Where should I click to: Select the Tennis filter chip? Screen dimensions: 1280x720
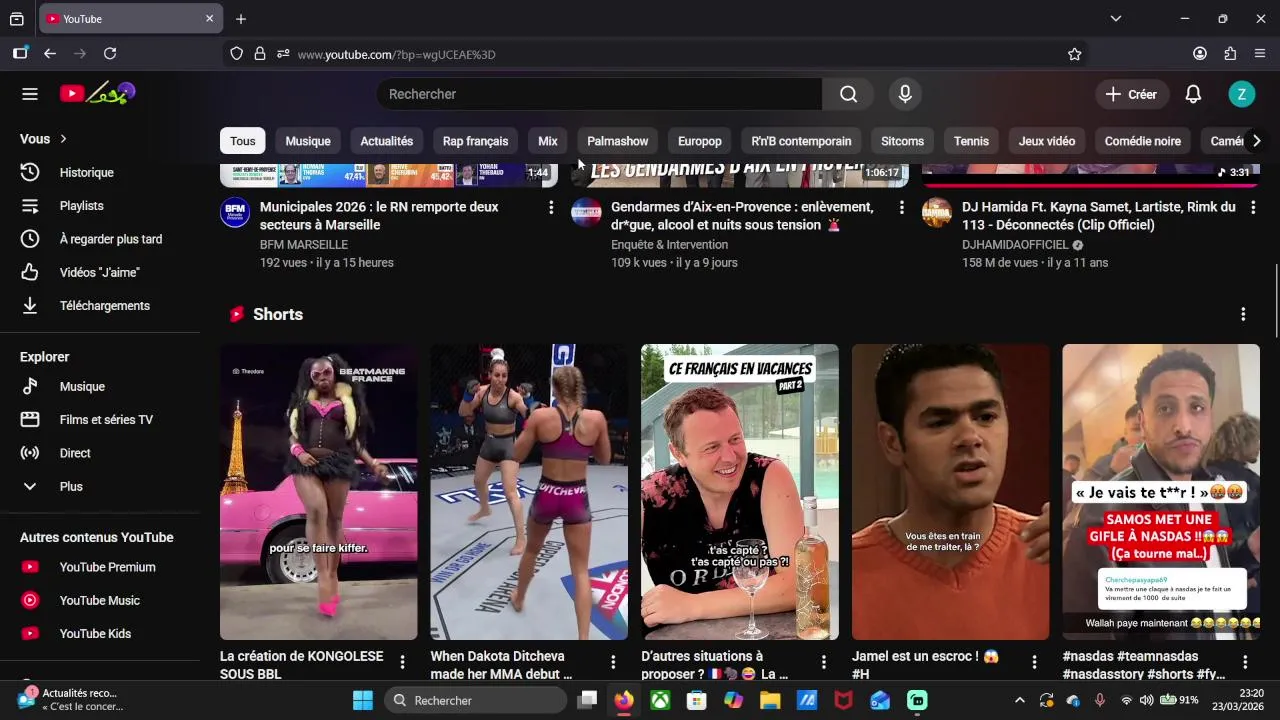pos(971,141)
